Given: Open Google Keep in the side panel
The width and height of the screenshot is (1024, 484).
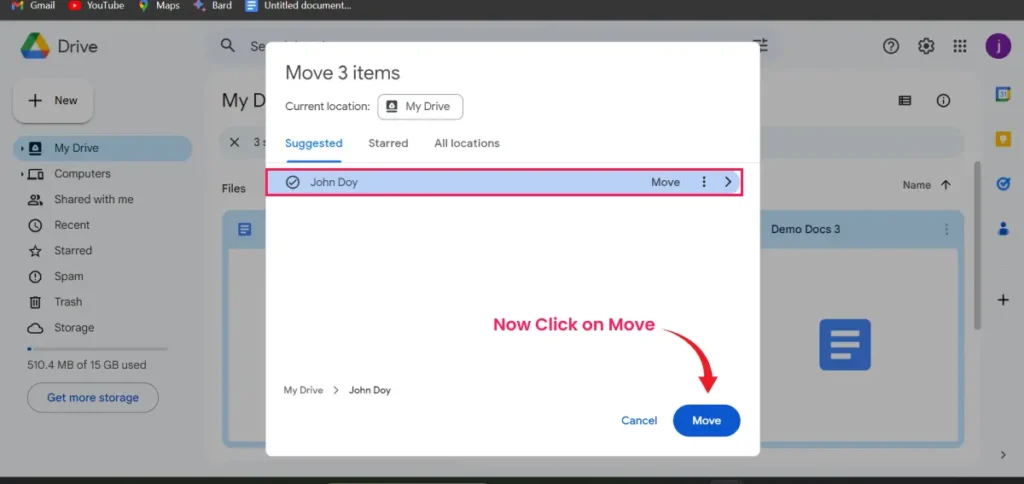Looking at the screenshot, I should 1002,139.
